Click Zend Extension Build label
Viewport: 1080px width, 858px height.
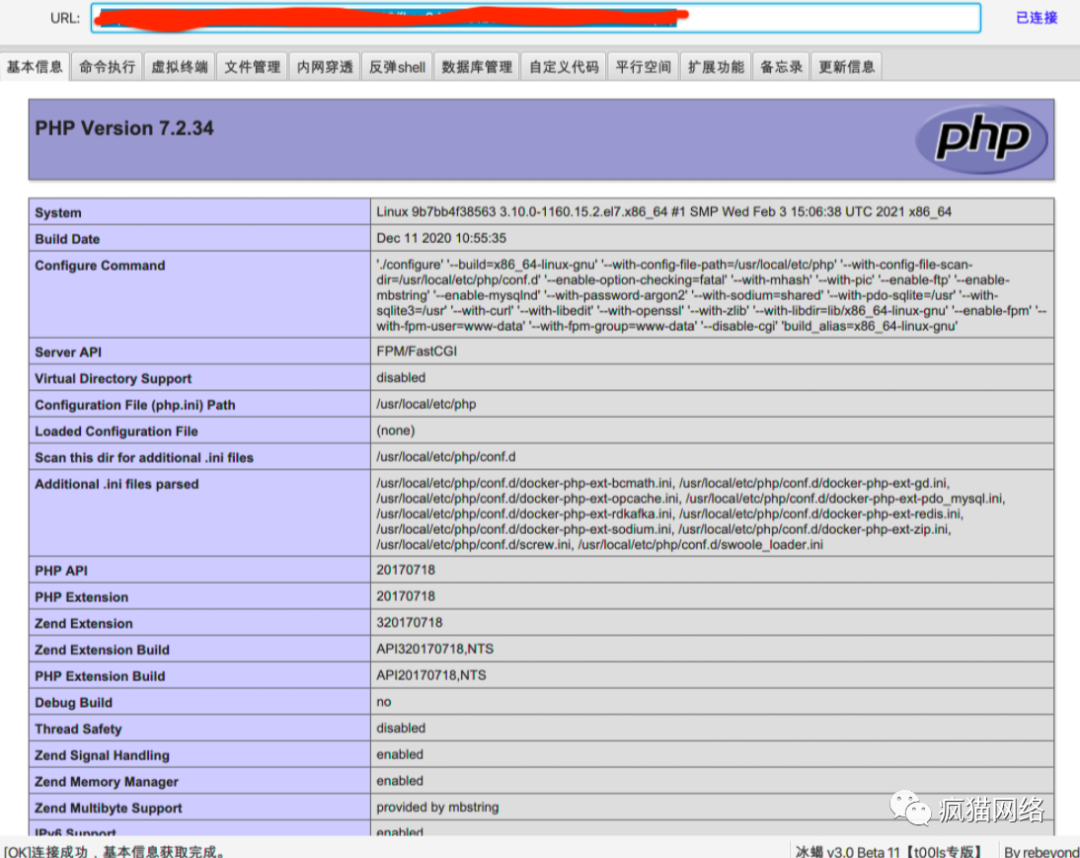102,650
